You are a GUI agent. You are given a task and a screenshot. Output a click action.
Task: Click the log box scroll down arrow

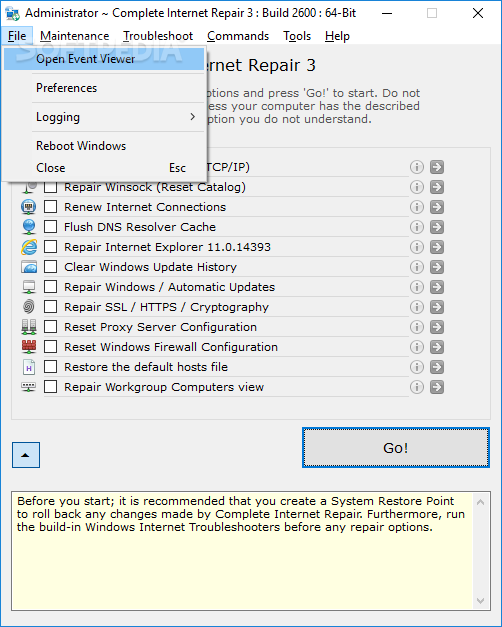480,601
